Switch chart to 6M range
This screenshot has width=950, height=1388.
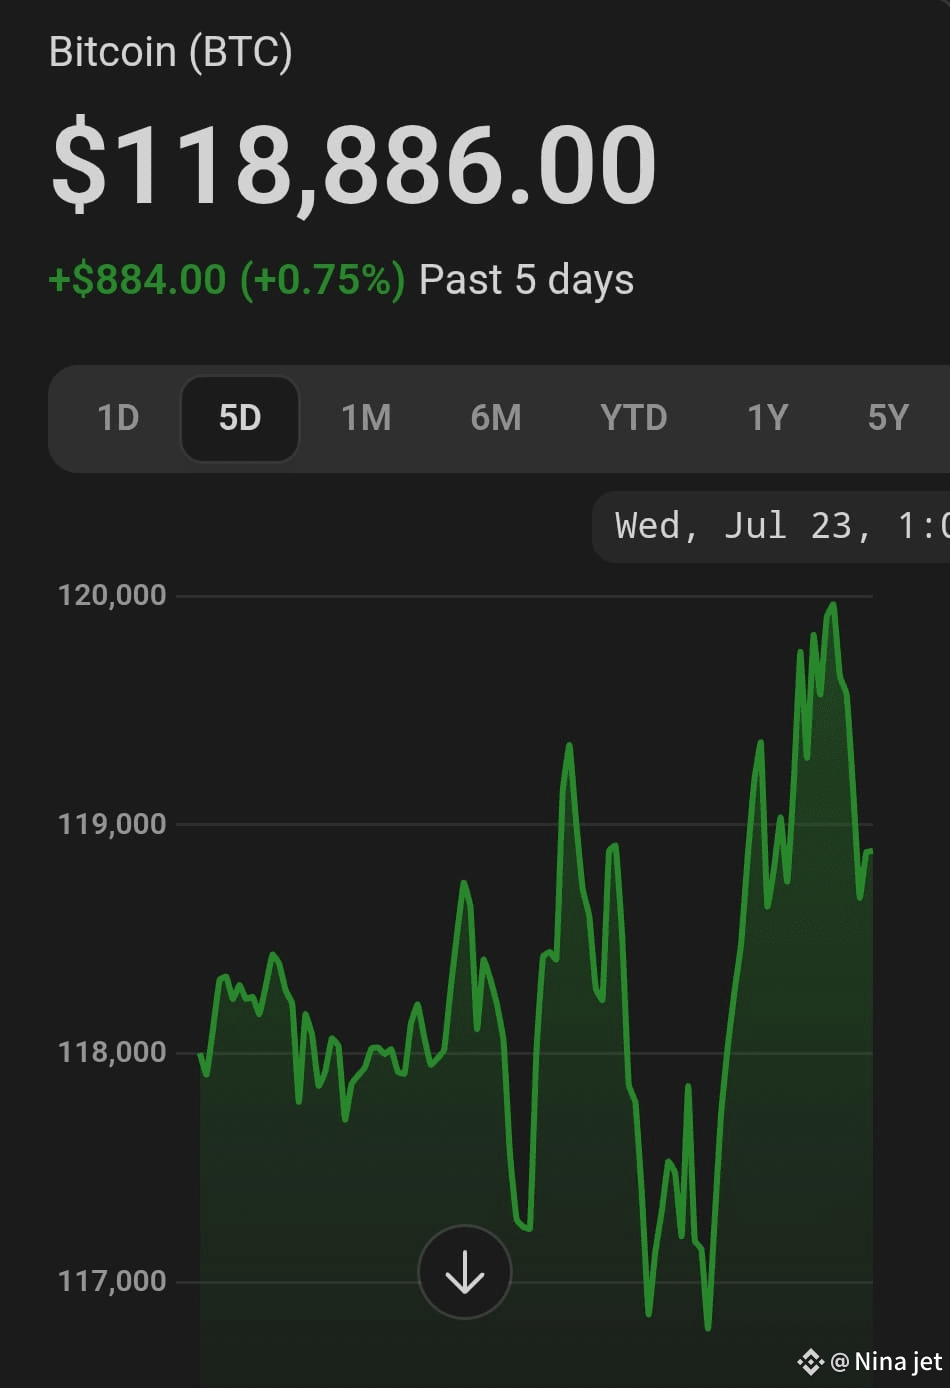pyautogui.click(x=496, y=417)
